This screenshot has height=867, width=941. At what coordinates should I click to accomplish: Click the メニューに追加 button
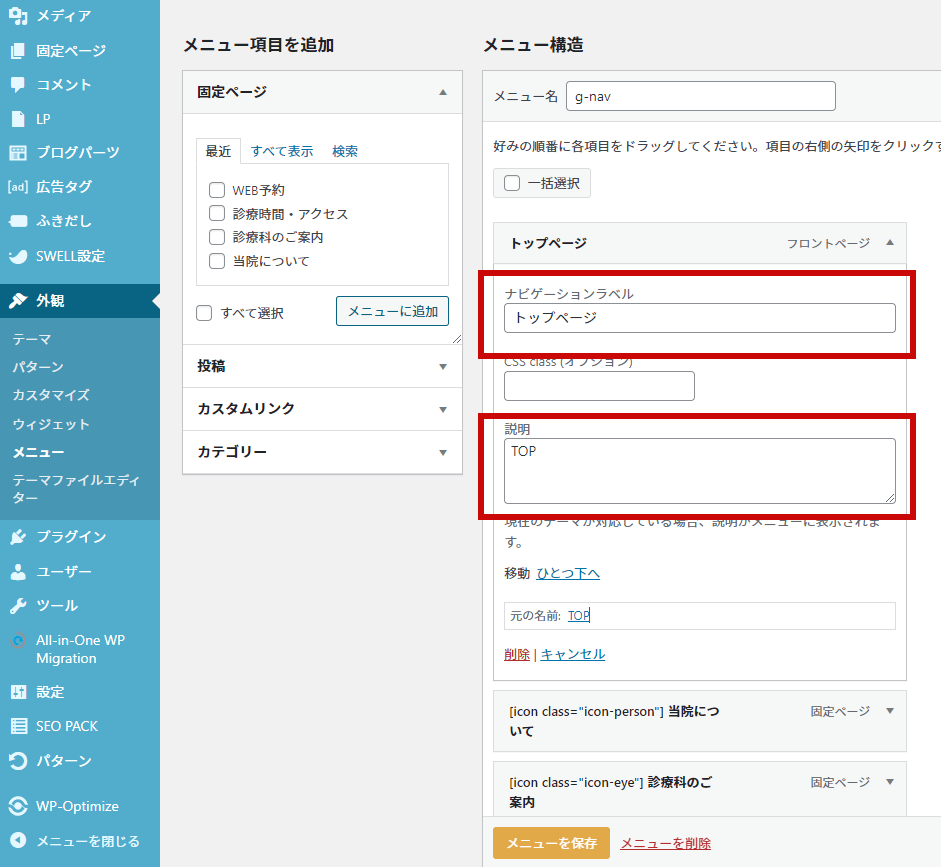[392, 311]
